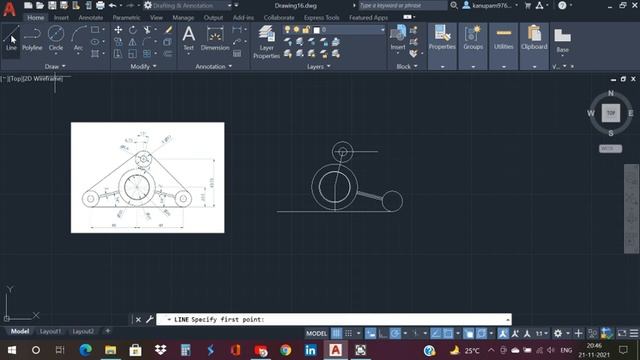The image size is (640, 360).
Task: Open Layer Properties manager
Action: 267,41
